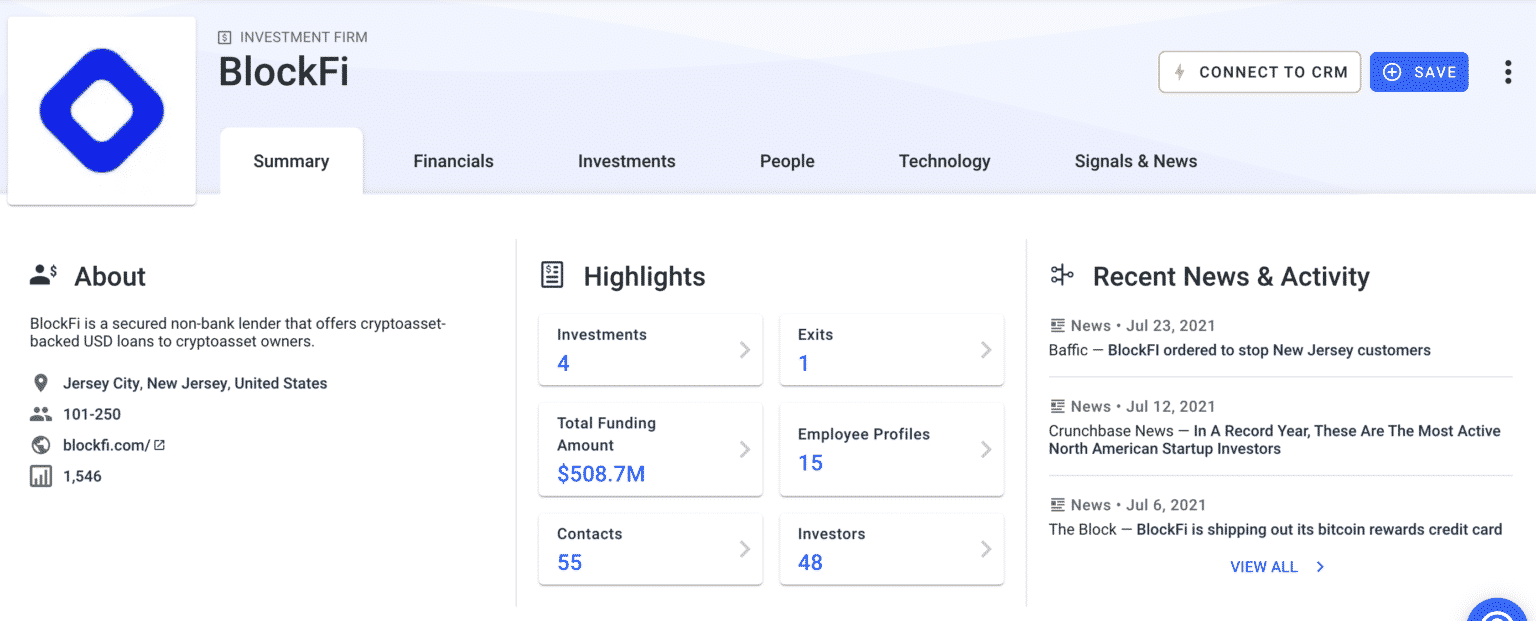1536x621 pixels.
Task: Open the 101-250 employee count link
Action: 92,414
